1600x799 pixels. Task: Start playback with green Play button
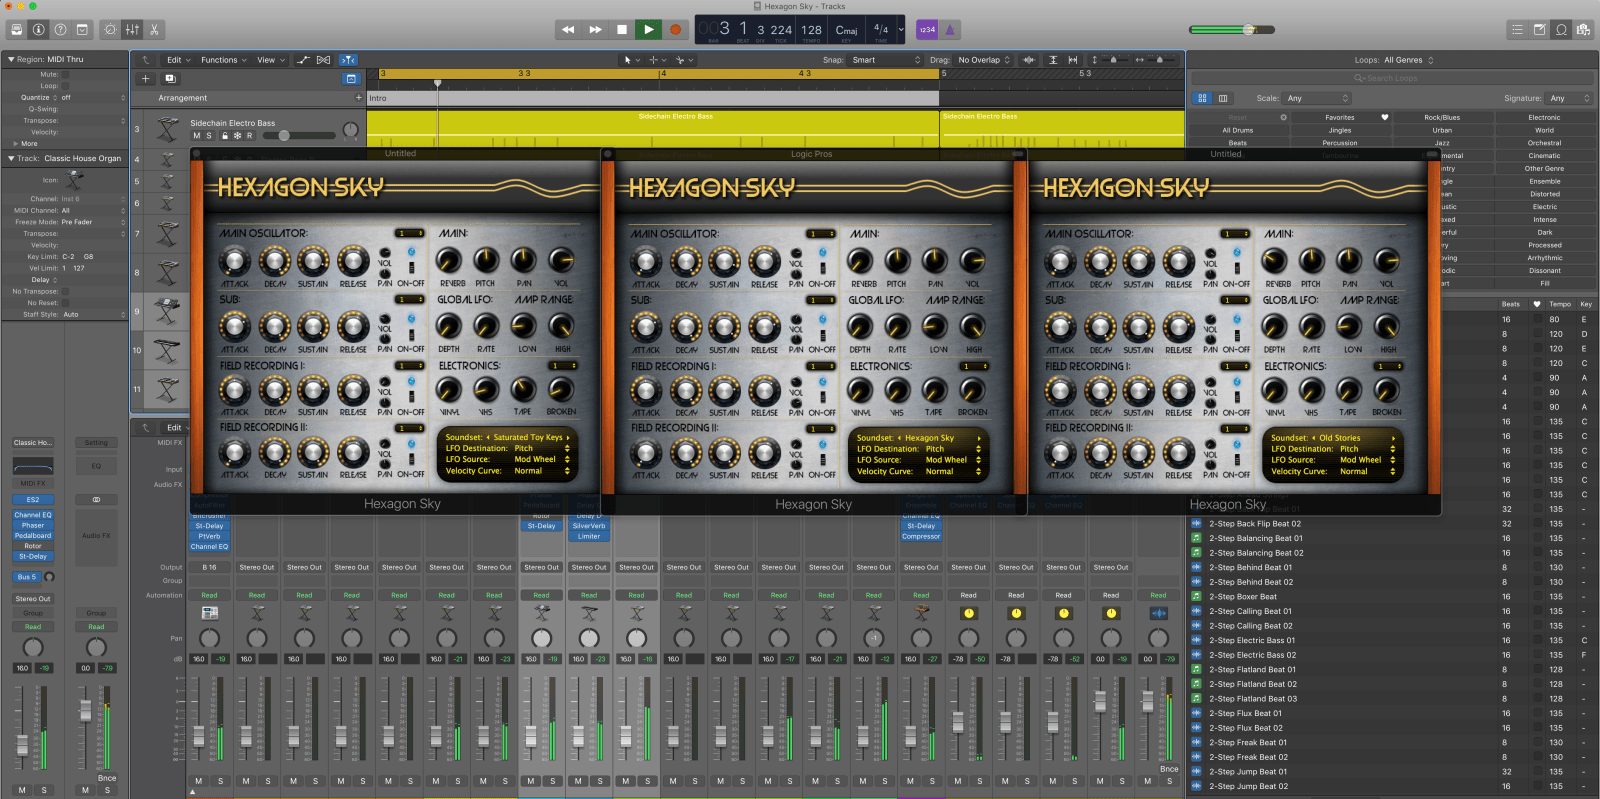pos(649,30)
